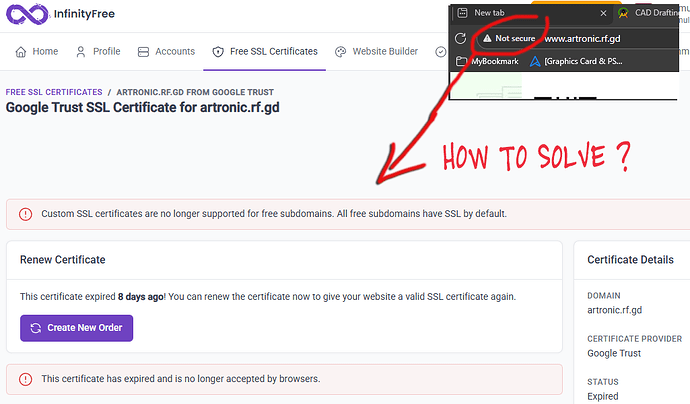This screenshot has height=404, width=690.
Task: Open the Accounts nav tab
Action: (166, 51)
